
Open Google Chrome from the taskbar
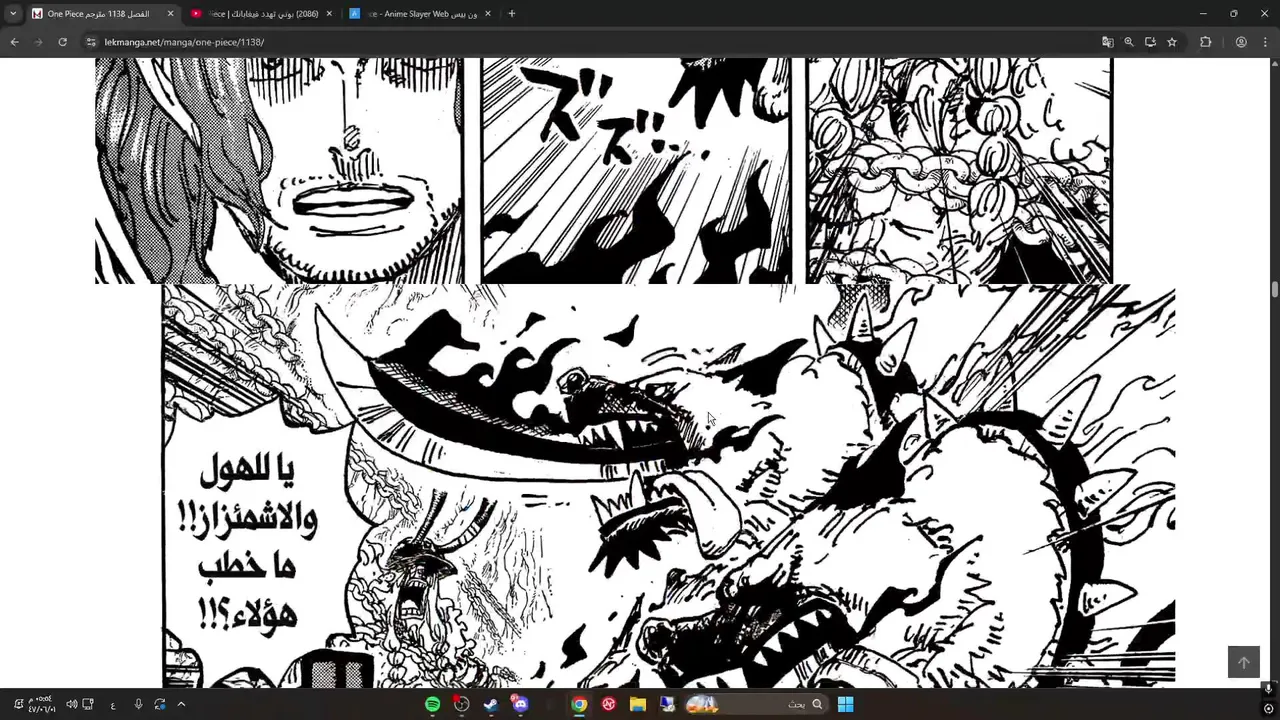click(579, 704)
